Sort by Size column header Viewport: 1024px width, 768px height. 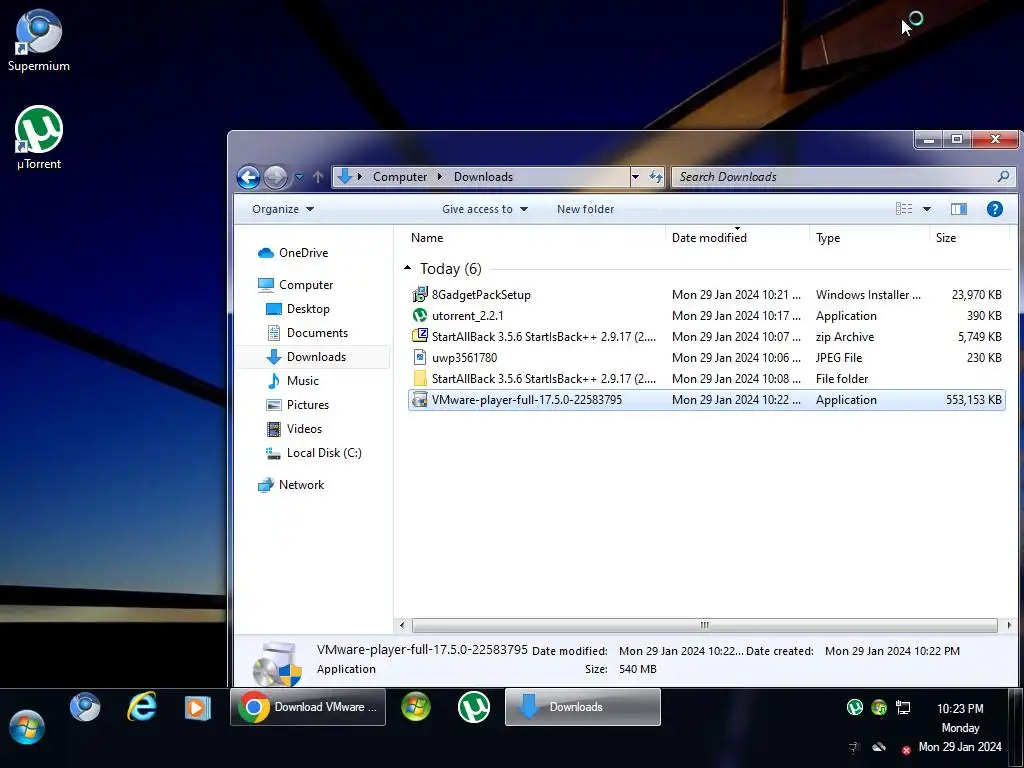pos(946,238)
